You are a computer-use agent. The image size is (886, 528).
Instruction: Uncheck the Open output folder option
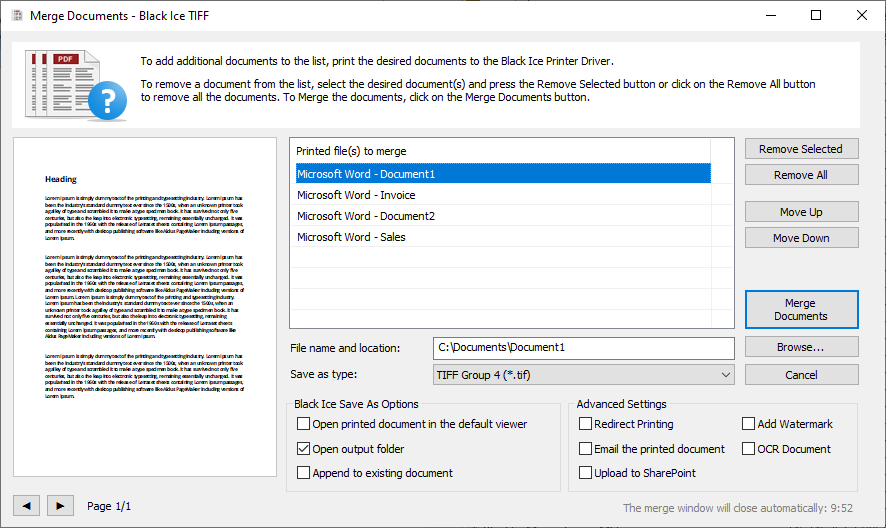(x=304, y=449)
